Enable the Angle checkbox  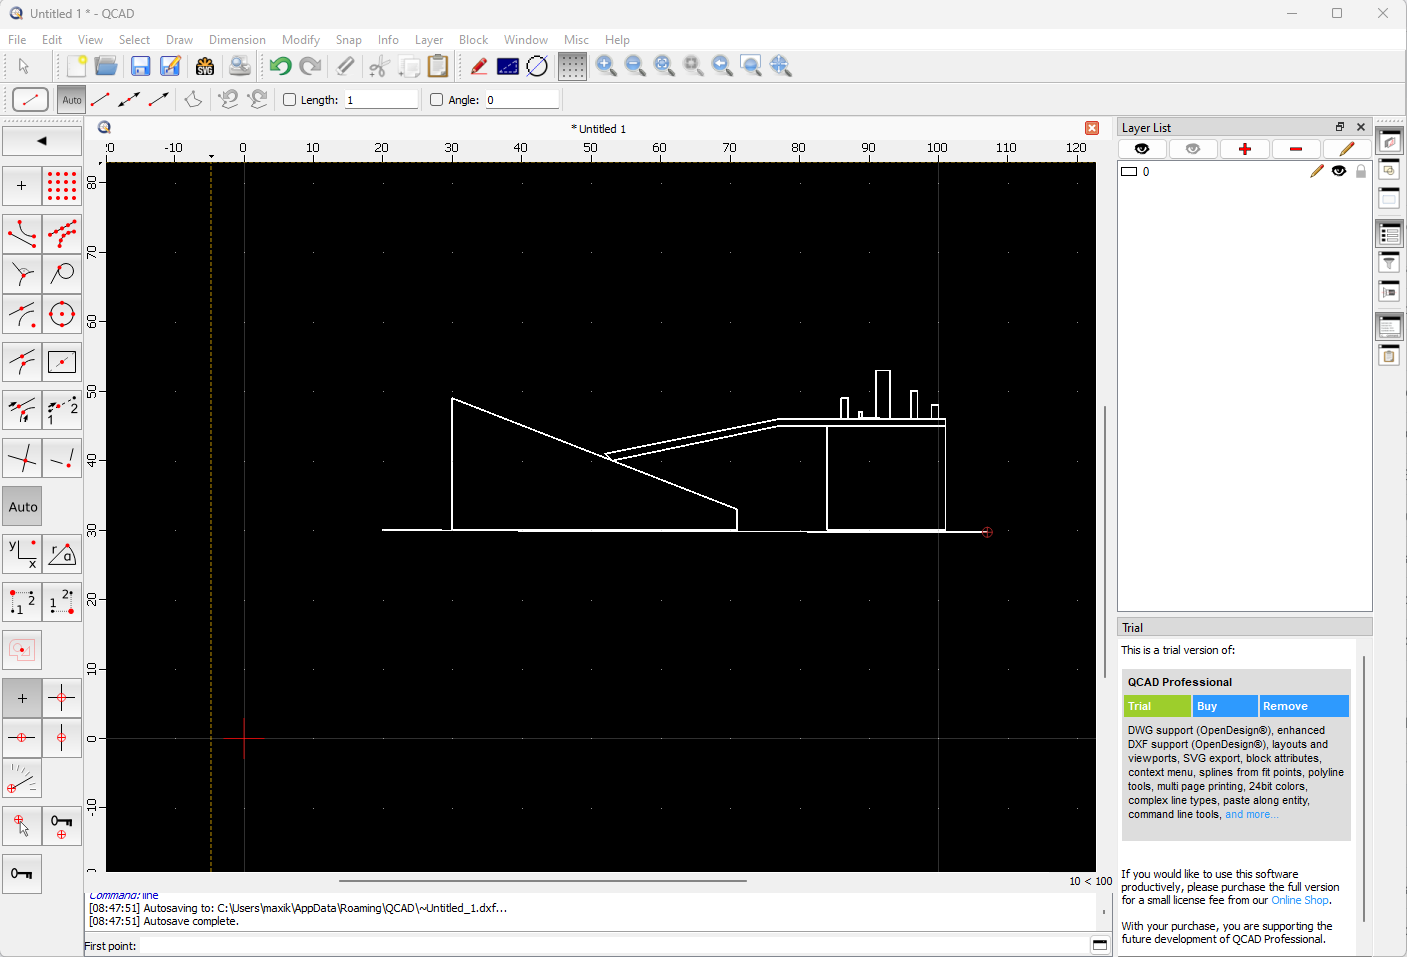point(437,99)
